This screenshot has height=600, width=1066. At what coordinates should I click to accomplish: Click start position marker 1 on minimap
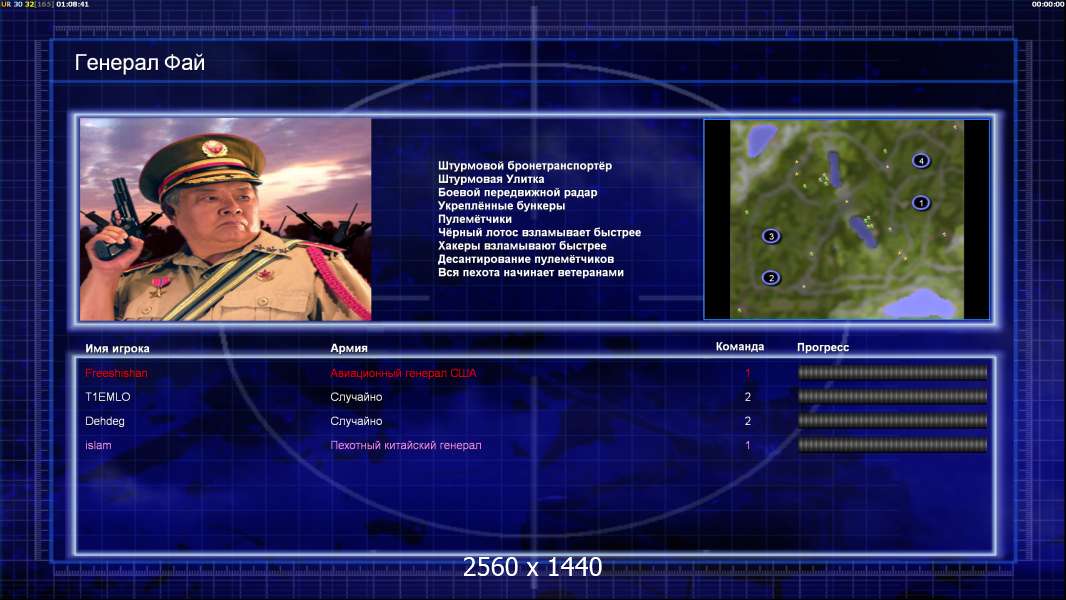[x=921, y=202]
